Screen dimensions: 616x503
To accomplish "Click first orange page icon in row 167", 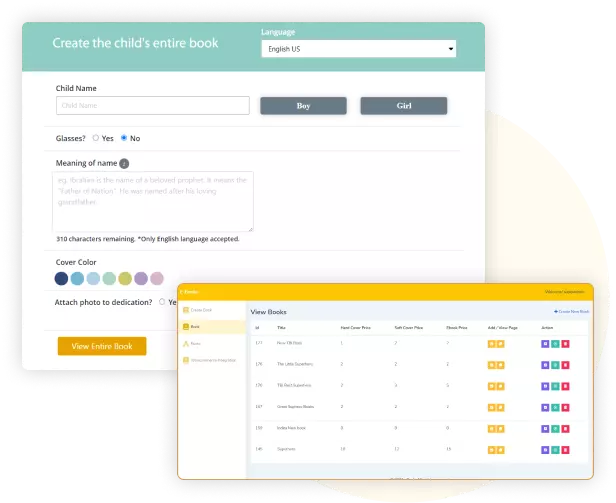I will 491,408.
